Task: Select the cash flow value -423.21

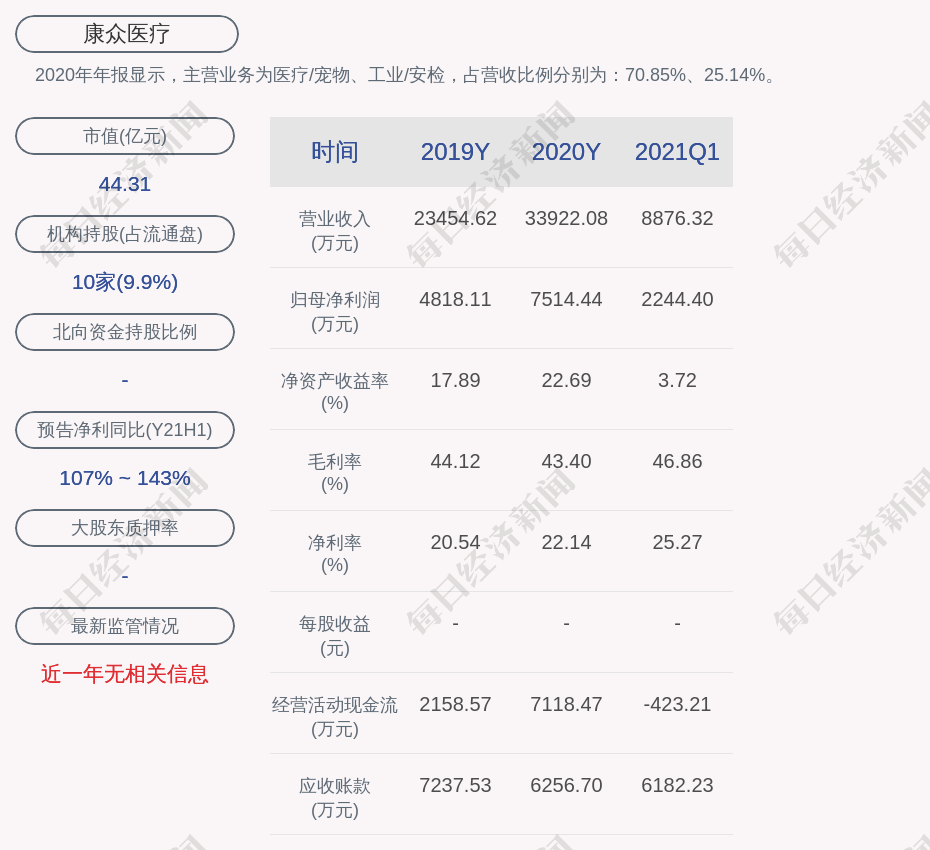Action: point(677,704)
